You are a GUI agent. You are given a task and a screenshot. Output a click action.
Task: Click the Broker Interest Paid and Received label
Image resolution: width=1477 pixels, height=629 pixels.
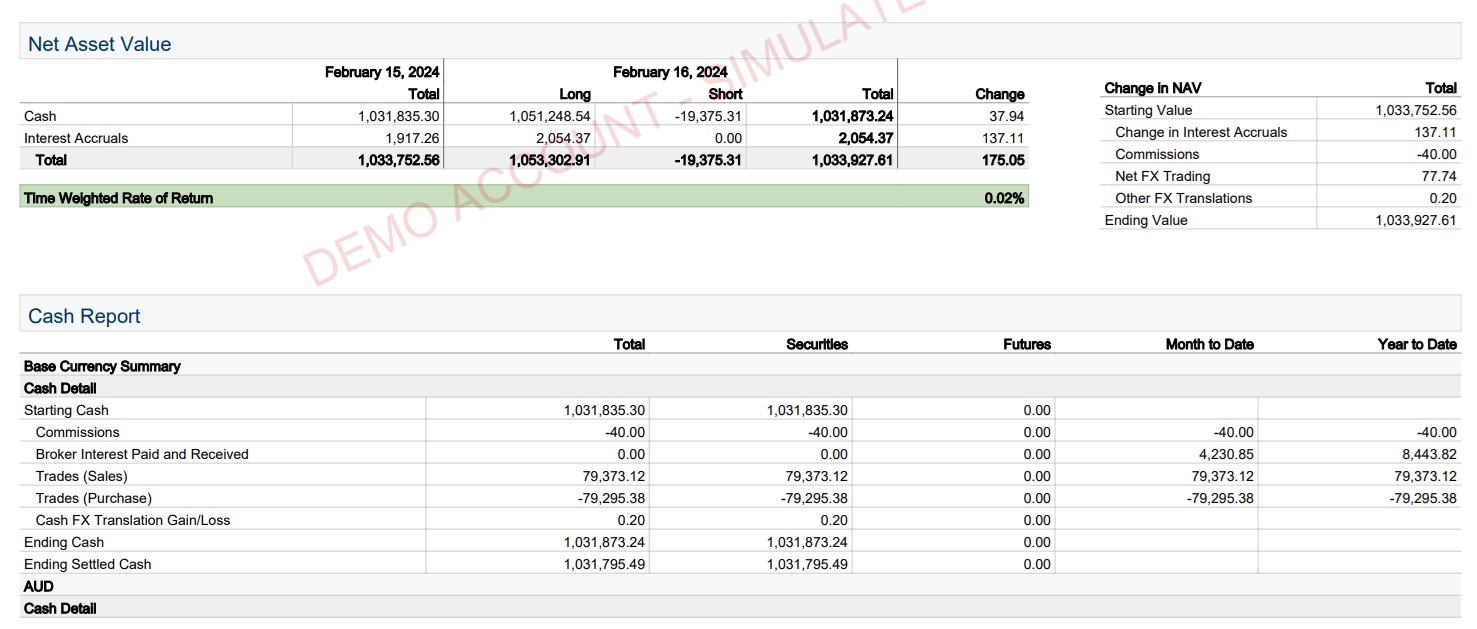tap(142, 454)
